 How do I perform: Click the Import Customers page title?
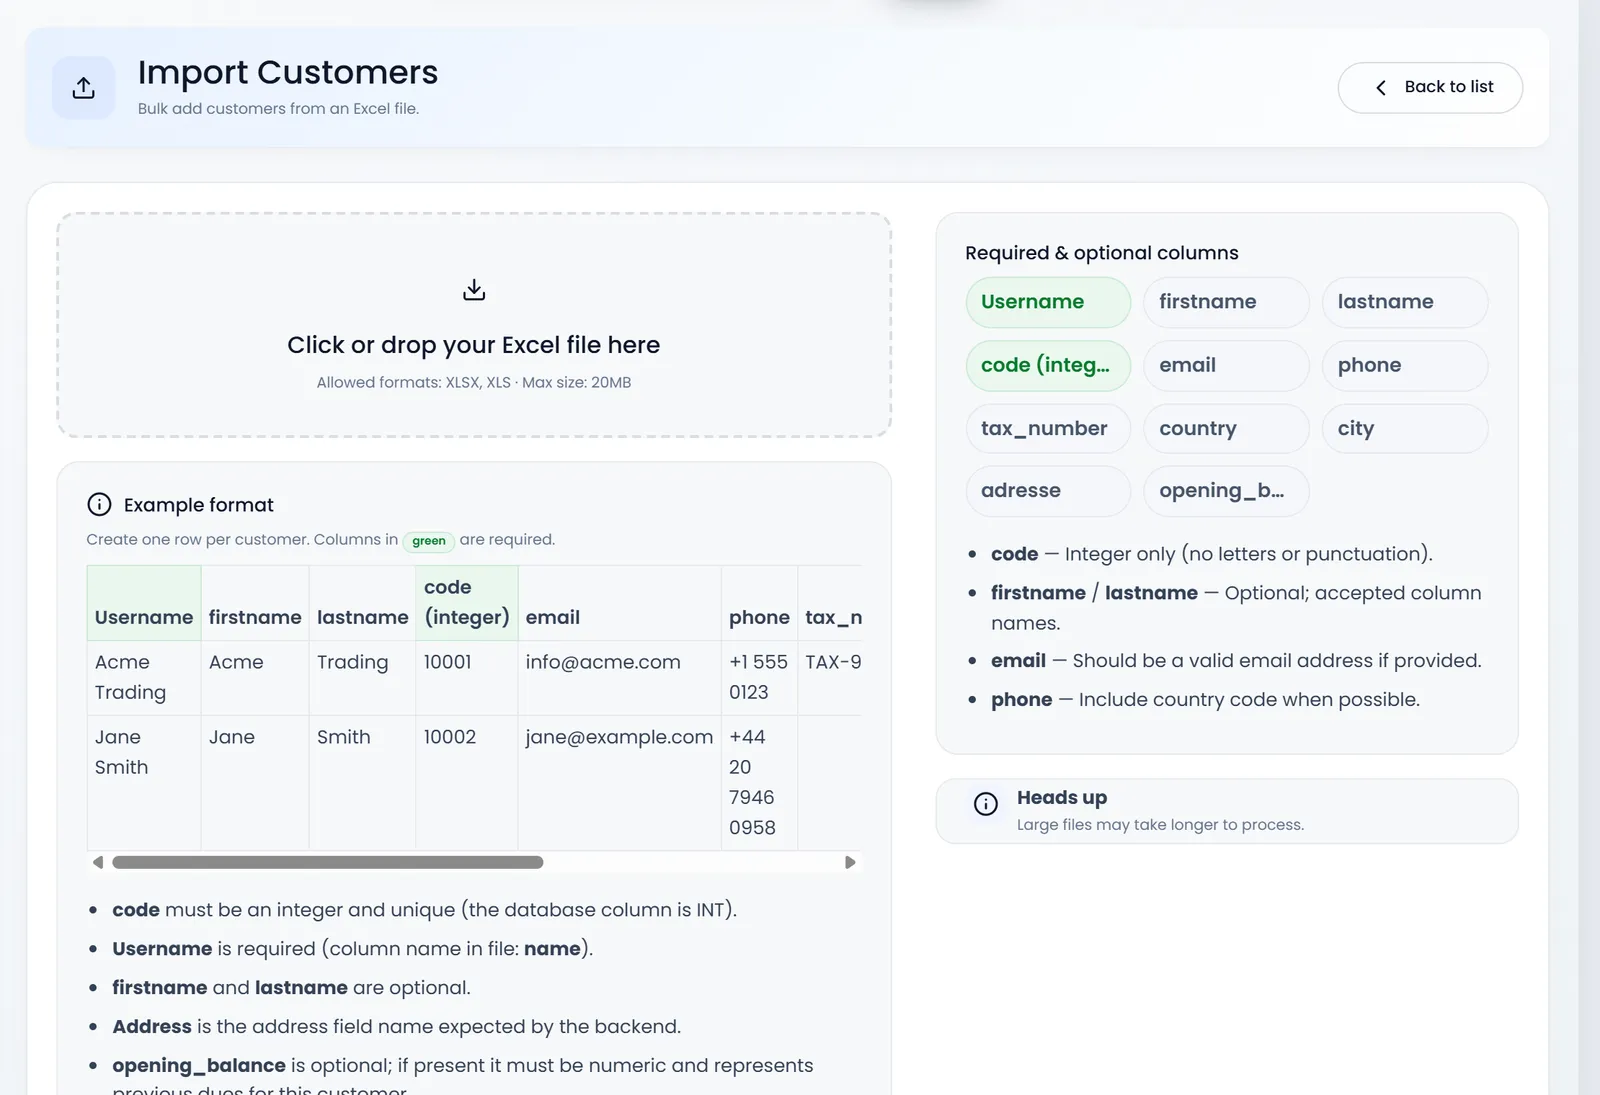pyautogui.click(x=288, y=72)
